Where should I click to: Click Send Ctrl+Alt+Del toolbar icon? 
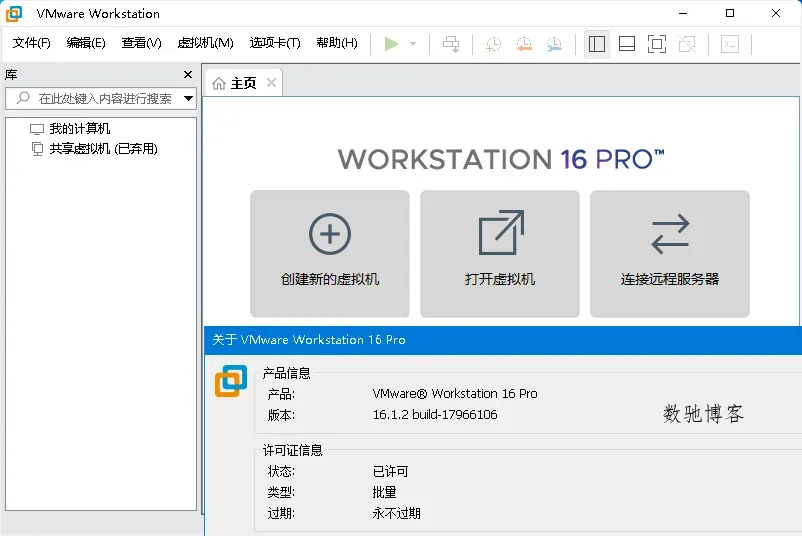pyautogui.click(x=451, y=44)
